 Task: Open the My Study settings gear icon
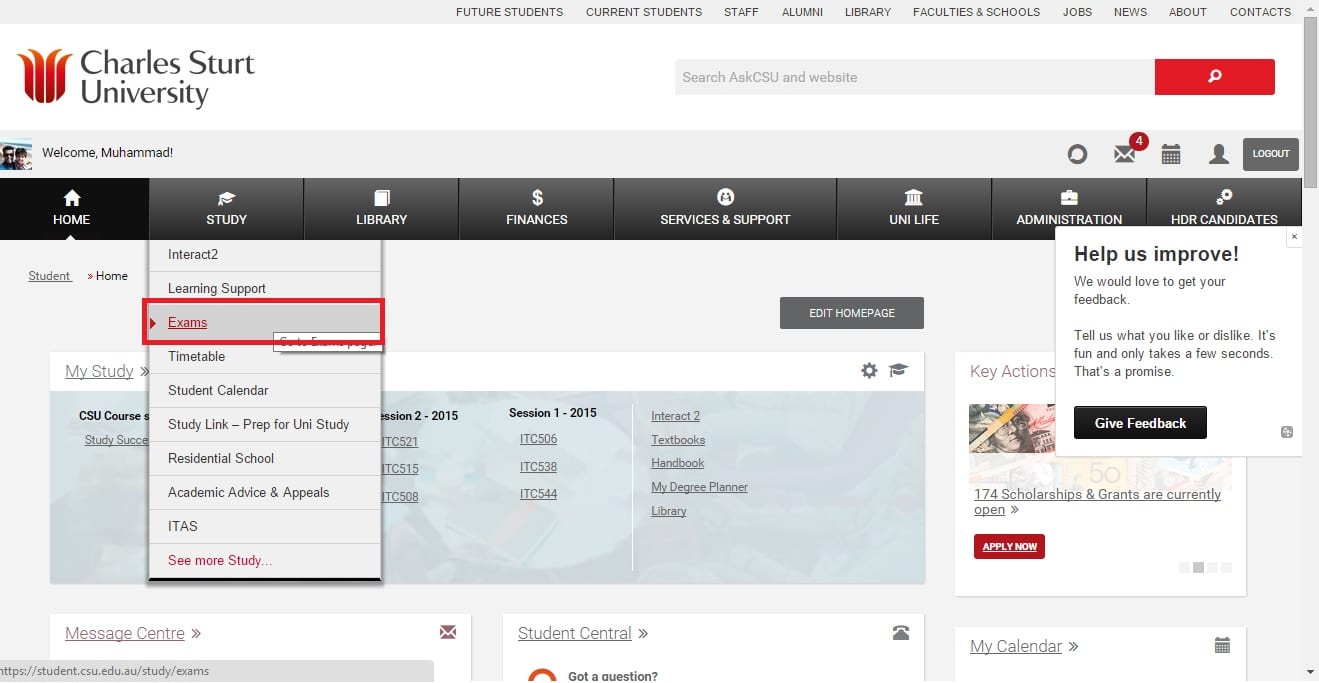pyautogui.click(x=869, y=371)
